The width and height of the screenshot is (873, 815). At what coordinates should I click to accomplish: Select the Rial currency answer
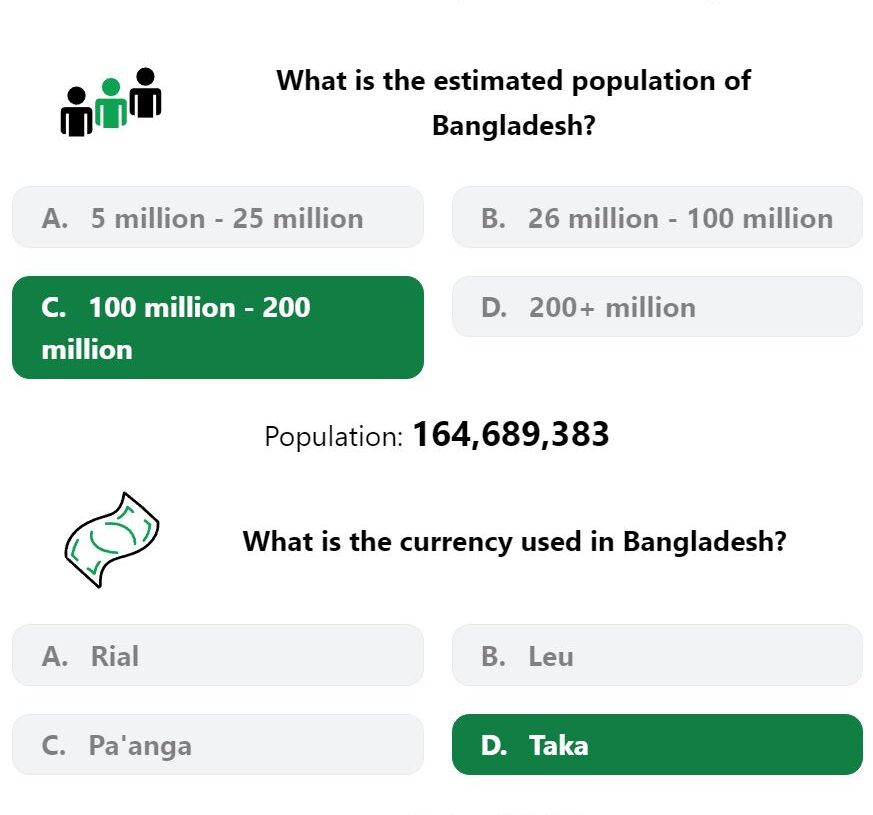(x=218, y=655)
